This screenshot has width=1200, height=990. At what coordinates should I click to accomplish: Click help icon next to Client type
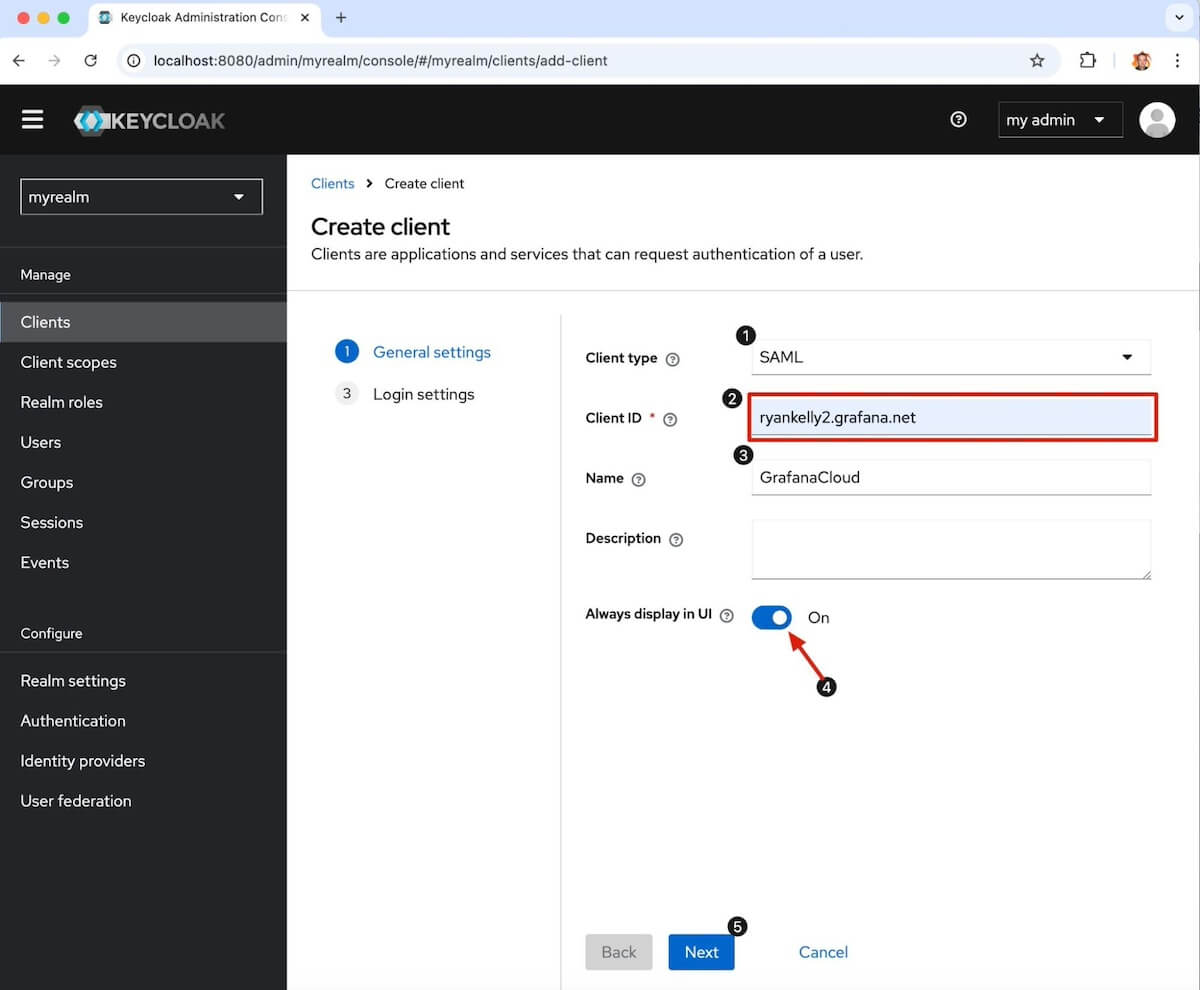[x=673, y=359]
